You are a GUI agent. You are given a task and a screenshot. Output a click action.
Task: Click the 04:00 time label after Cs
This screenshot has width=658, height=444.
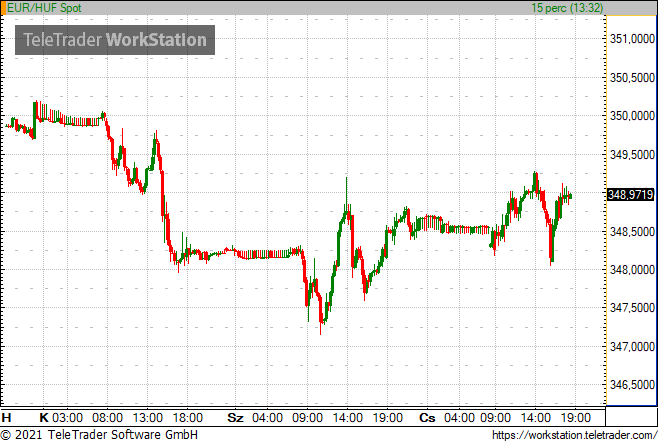point(459,418)
